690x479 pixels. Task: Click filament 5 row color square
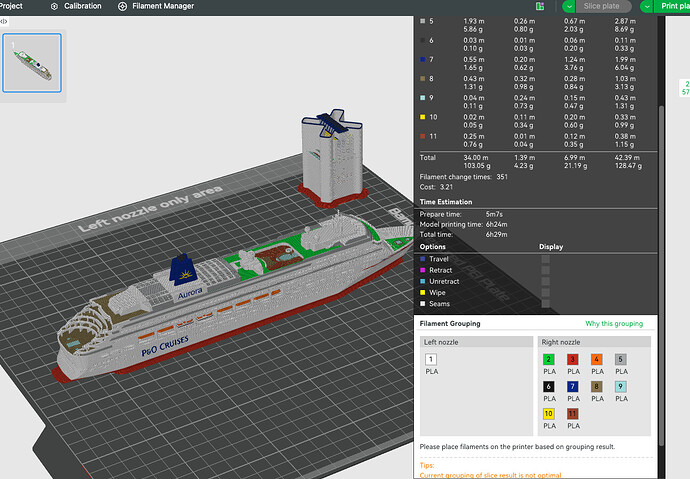coord(423,21)
